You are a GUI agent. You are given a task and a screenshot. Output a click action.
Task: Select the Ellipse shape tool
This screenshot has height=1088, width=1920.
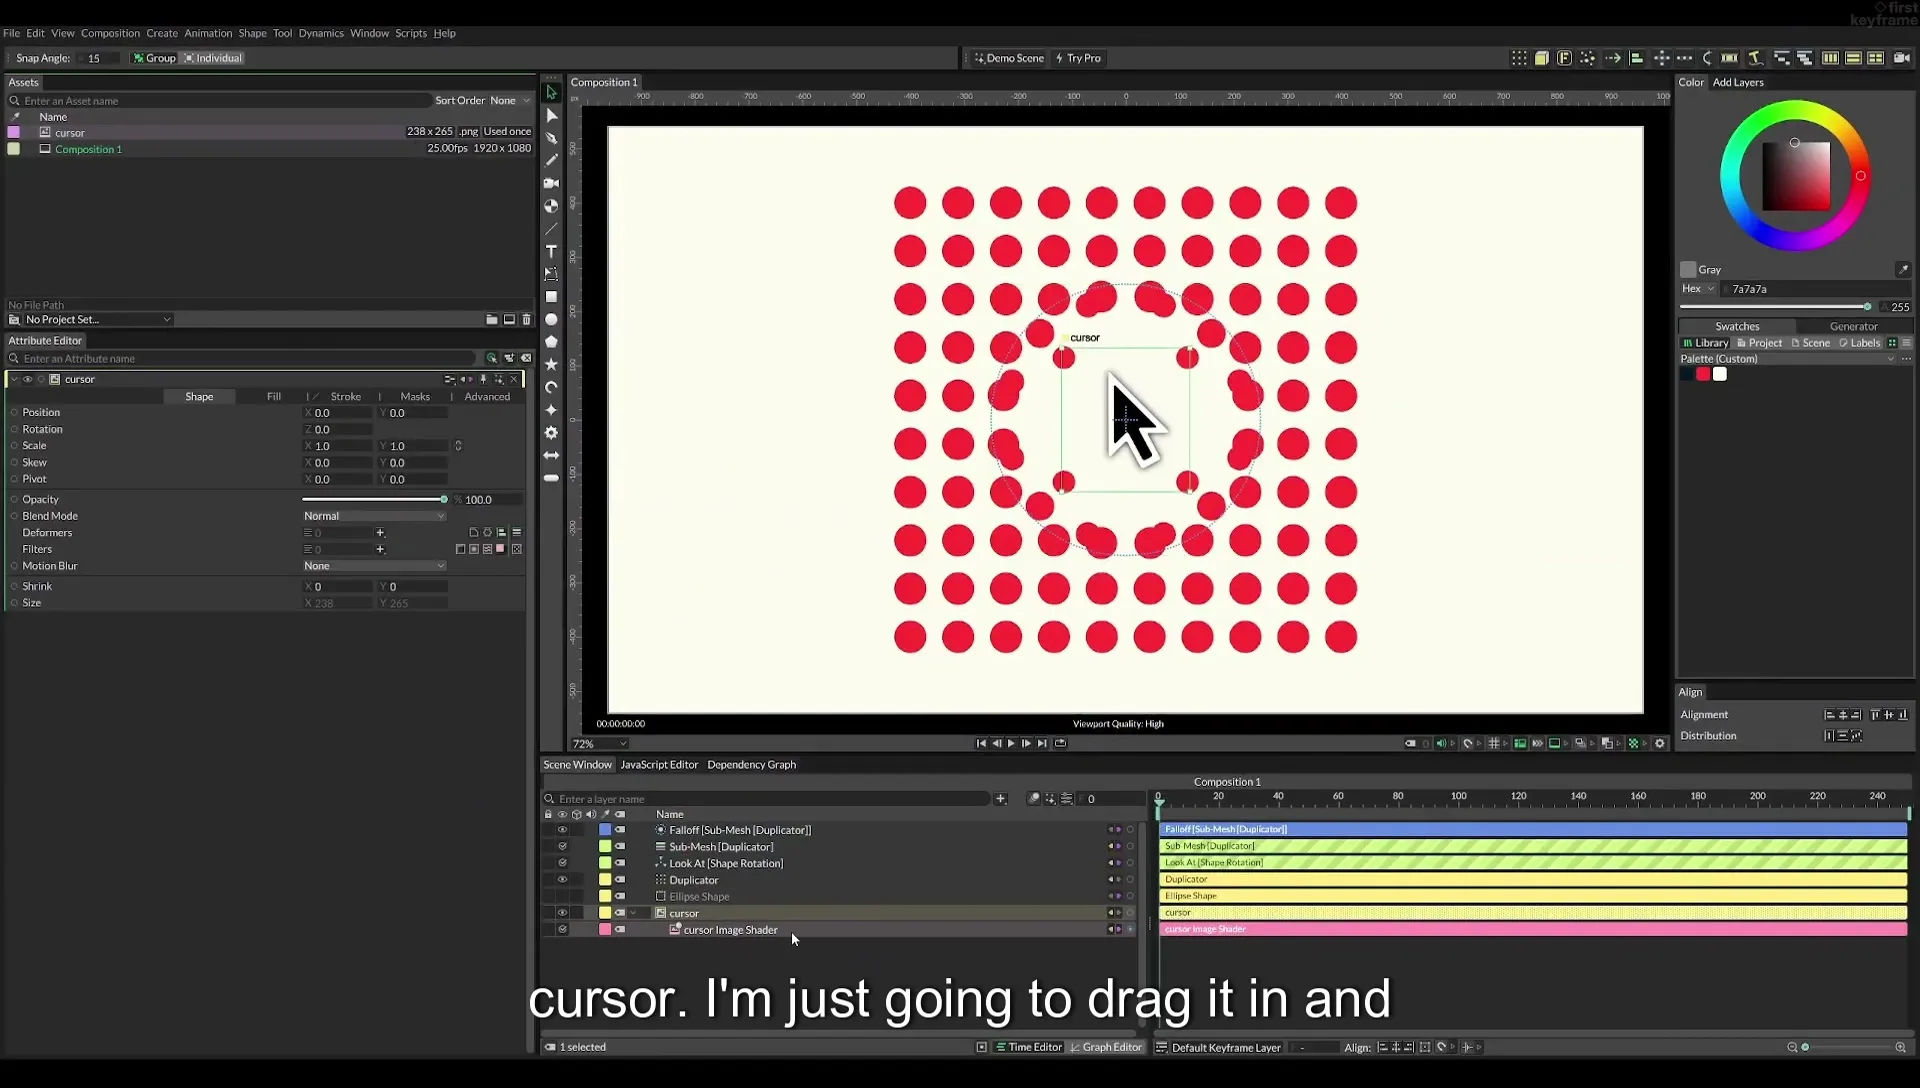tap(551, 319)
